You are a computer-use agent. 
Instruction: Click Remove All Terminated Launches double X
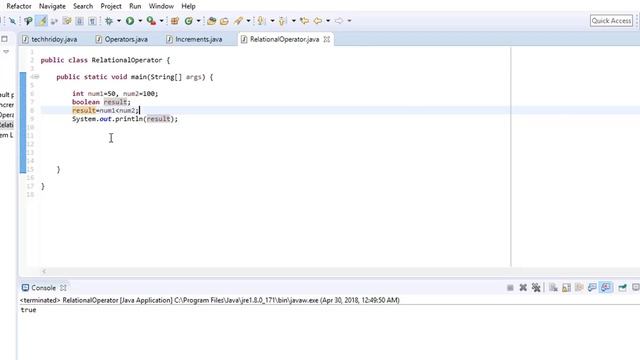536,288
